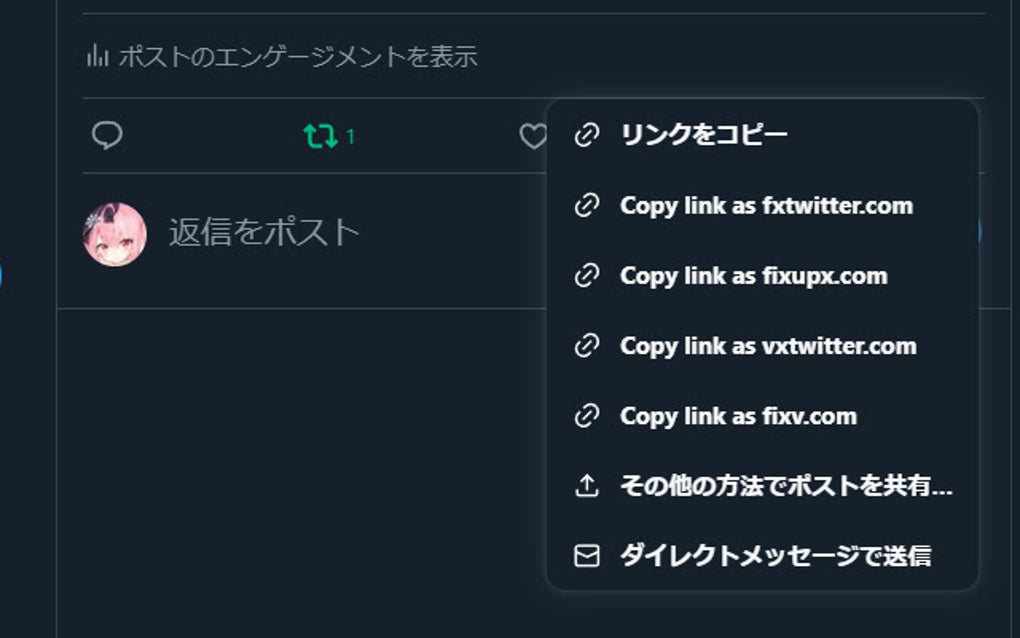1020x638 pixels.
Task: Click the link icon beside リンクをコピー
Action: click(587, 136)
